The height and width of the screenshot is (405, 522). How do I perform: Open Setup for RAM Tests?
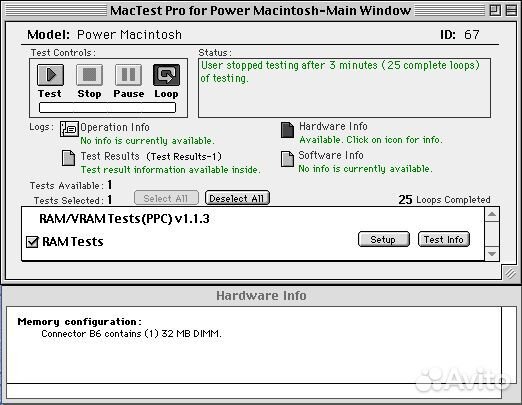[x=383, y=239]
